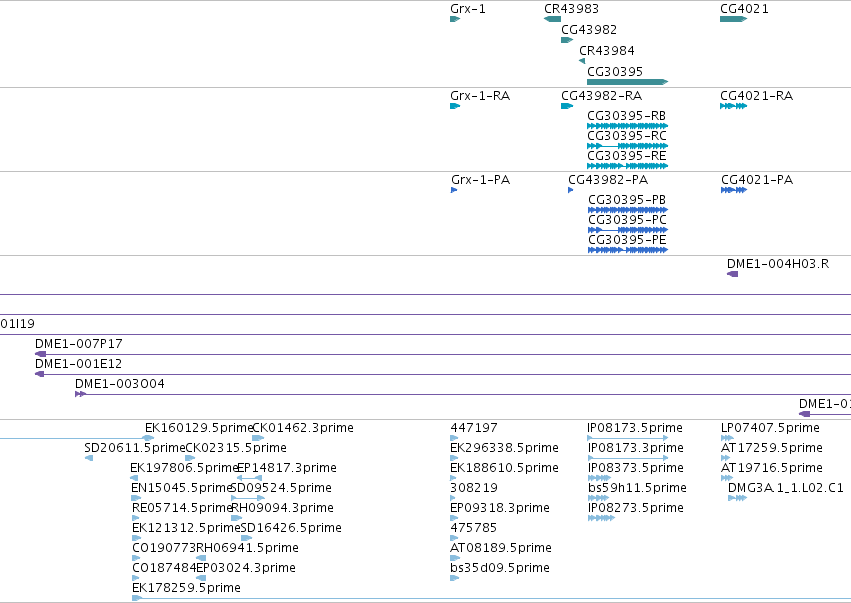Click RE05714.5prime EST label
Image resolution: width=851 pixels, height=603 pixels.
pos(182,508)
